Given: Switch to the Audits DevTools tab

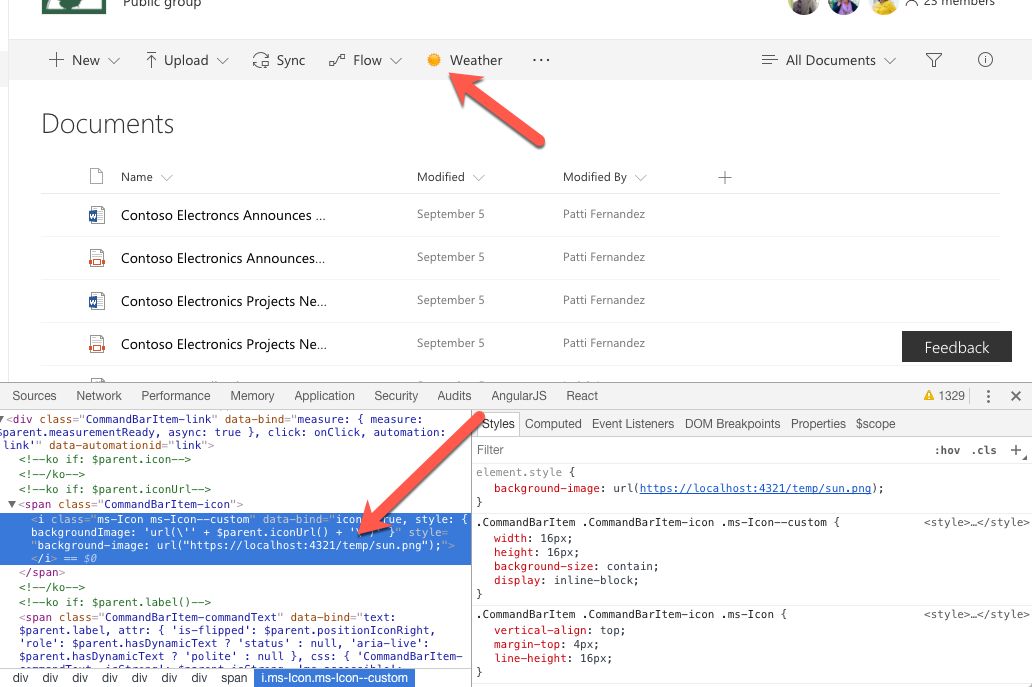Looking at the screenshot, I should point(454,395).
